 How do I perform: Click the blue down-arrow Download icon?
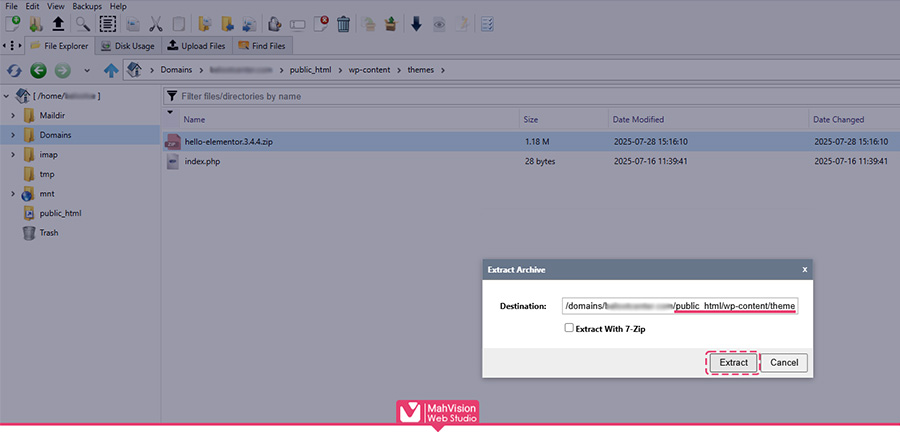pyautogui.click(x=416, y=24)
